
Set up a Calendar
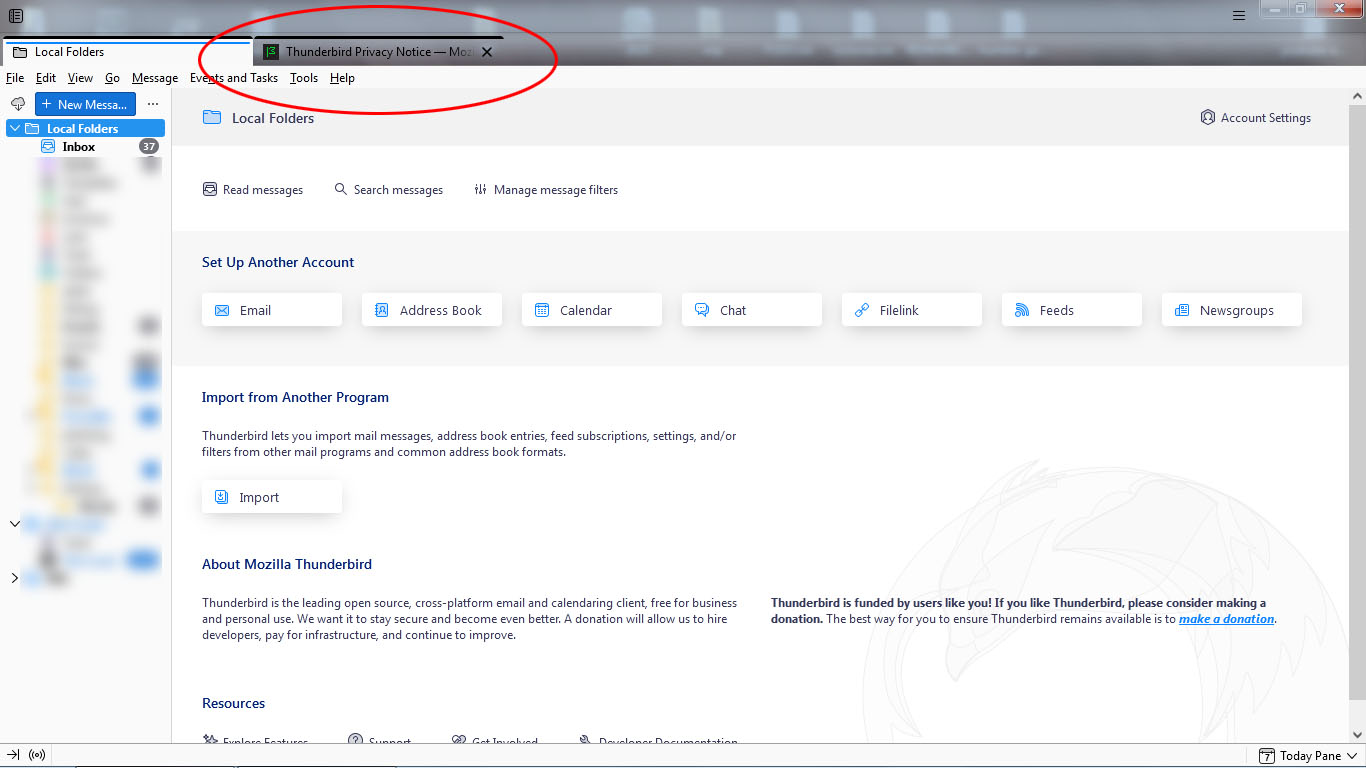592,310
